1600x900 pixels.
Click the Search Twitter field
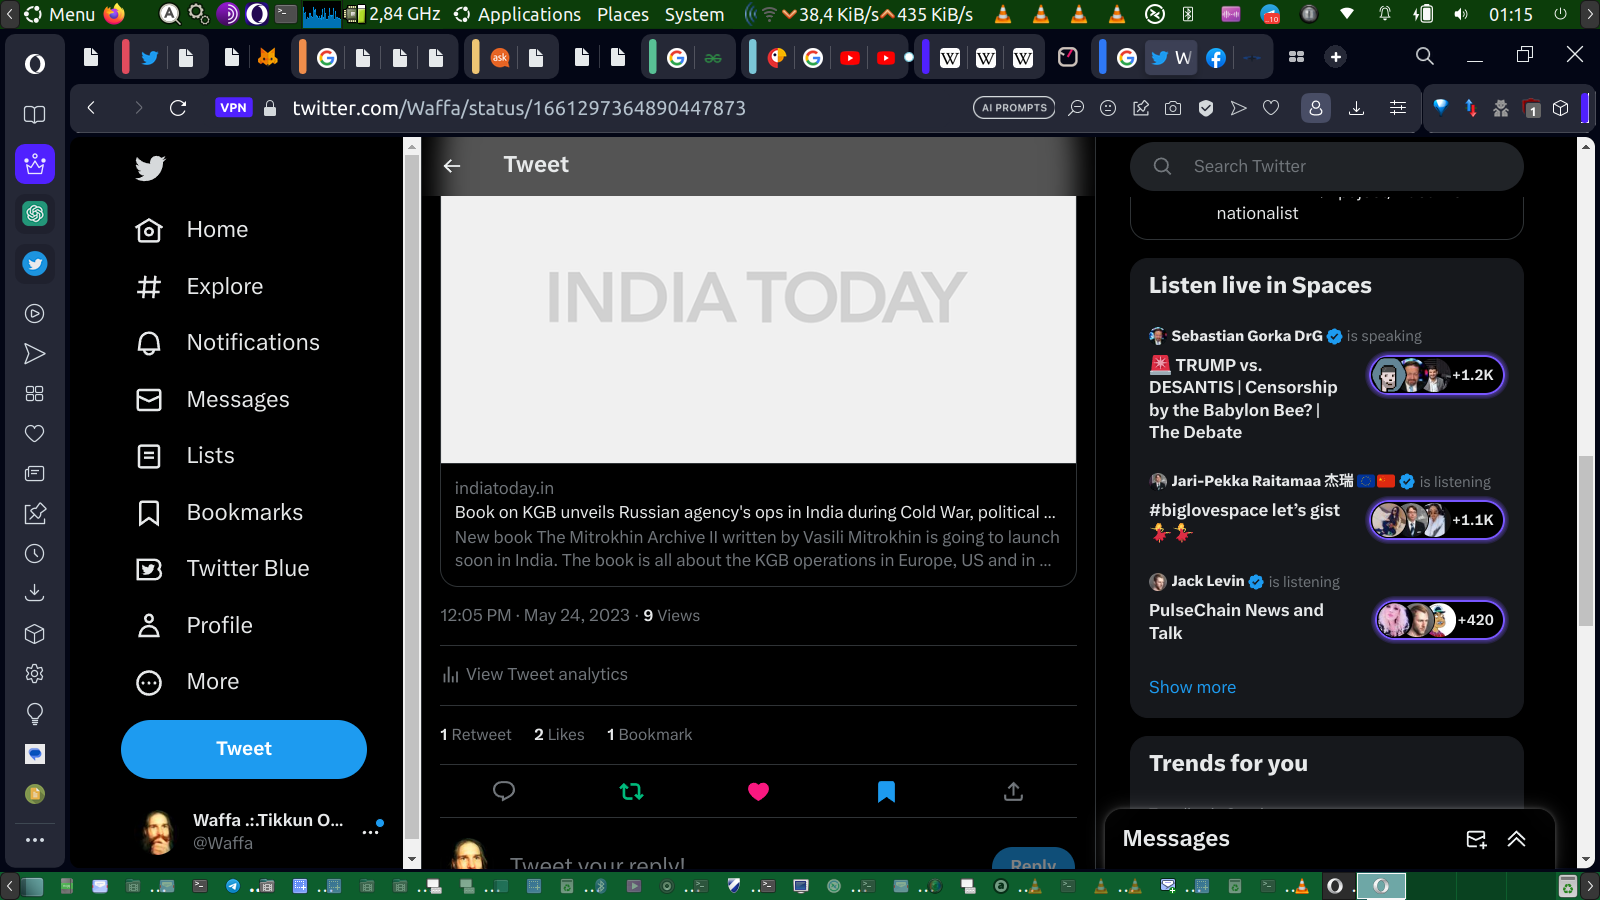1327,166
